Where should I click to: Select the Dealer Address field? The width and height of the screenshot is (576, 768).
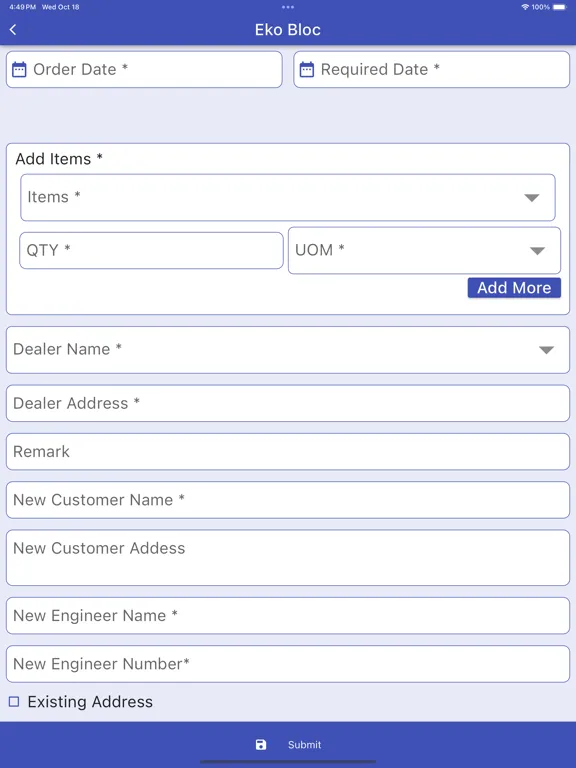[x=288, y=403]
